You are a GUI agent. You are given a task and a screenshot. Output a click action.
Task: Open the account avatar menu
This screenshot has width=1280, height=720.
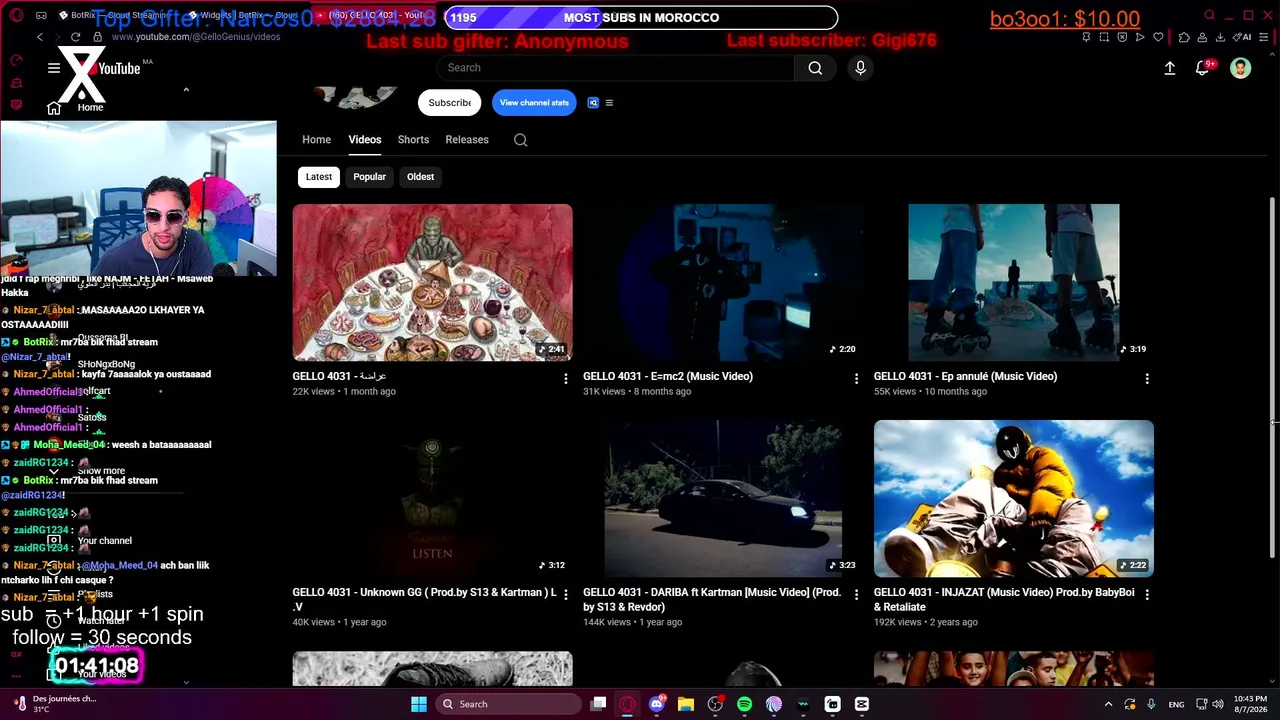click(x=1240, y=68)
